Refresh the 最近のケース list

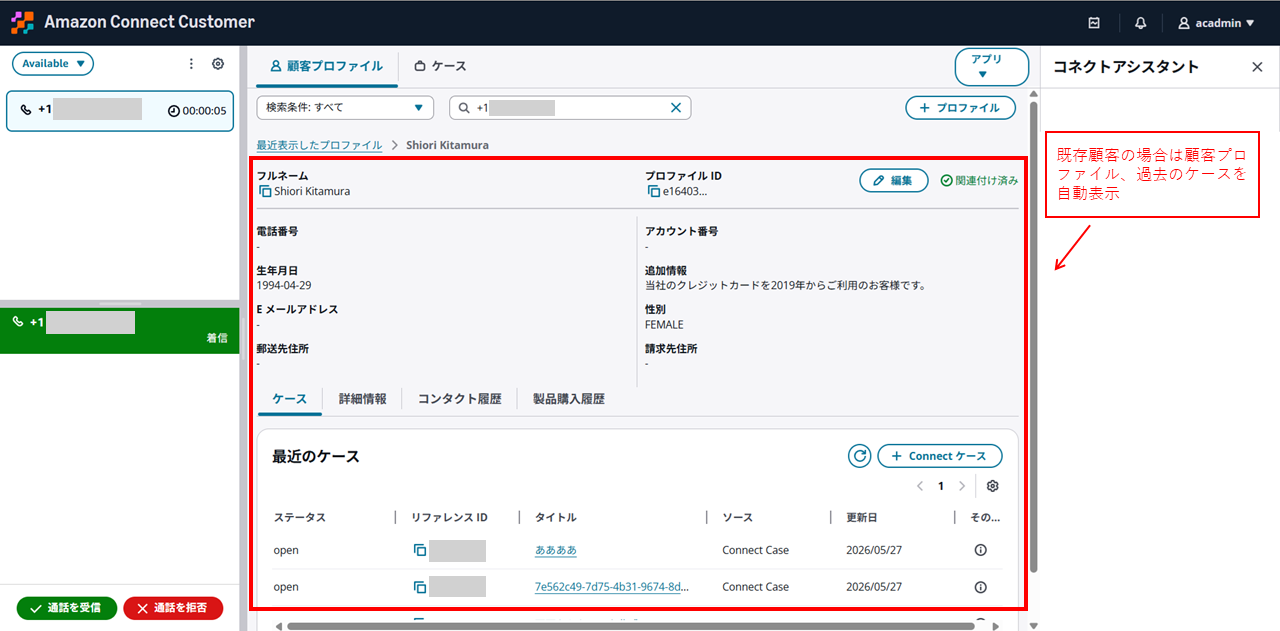pos(859,456)
